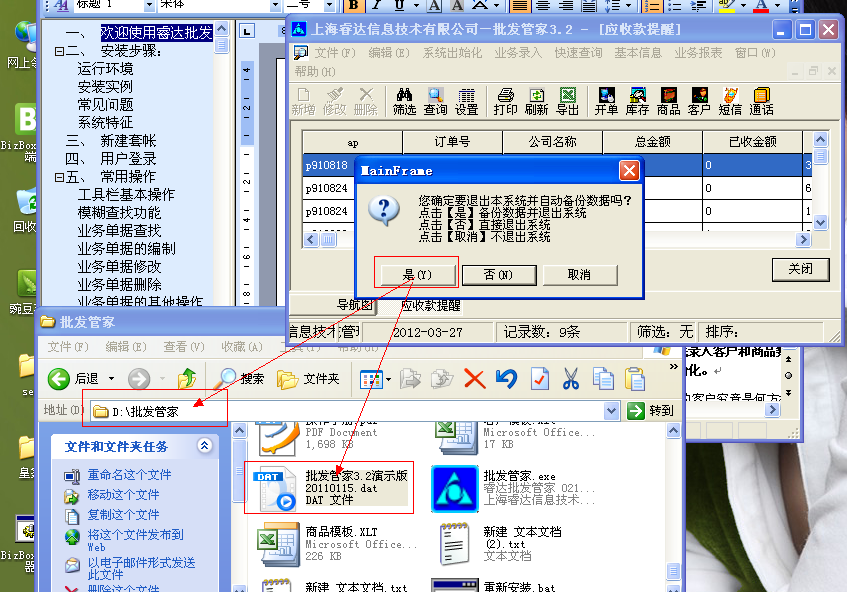Screen dimensions: 847x592
Task: Click the disabled 新增 icon in 批发管家
Action: tap(304, 96)
